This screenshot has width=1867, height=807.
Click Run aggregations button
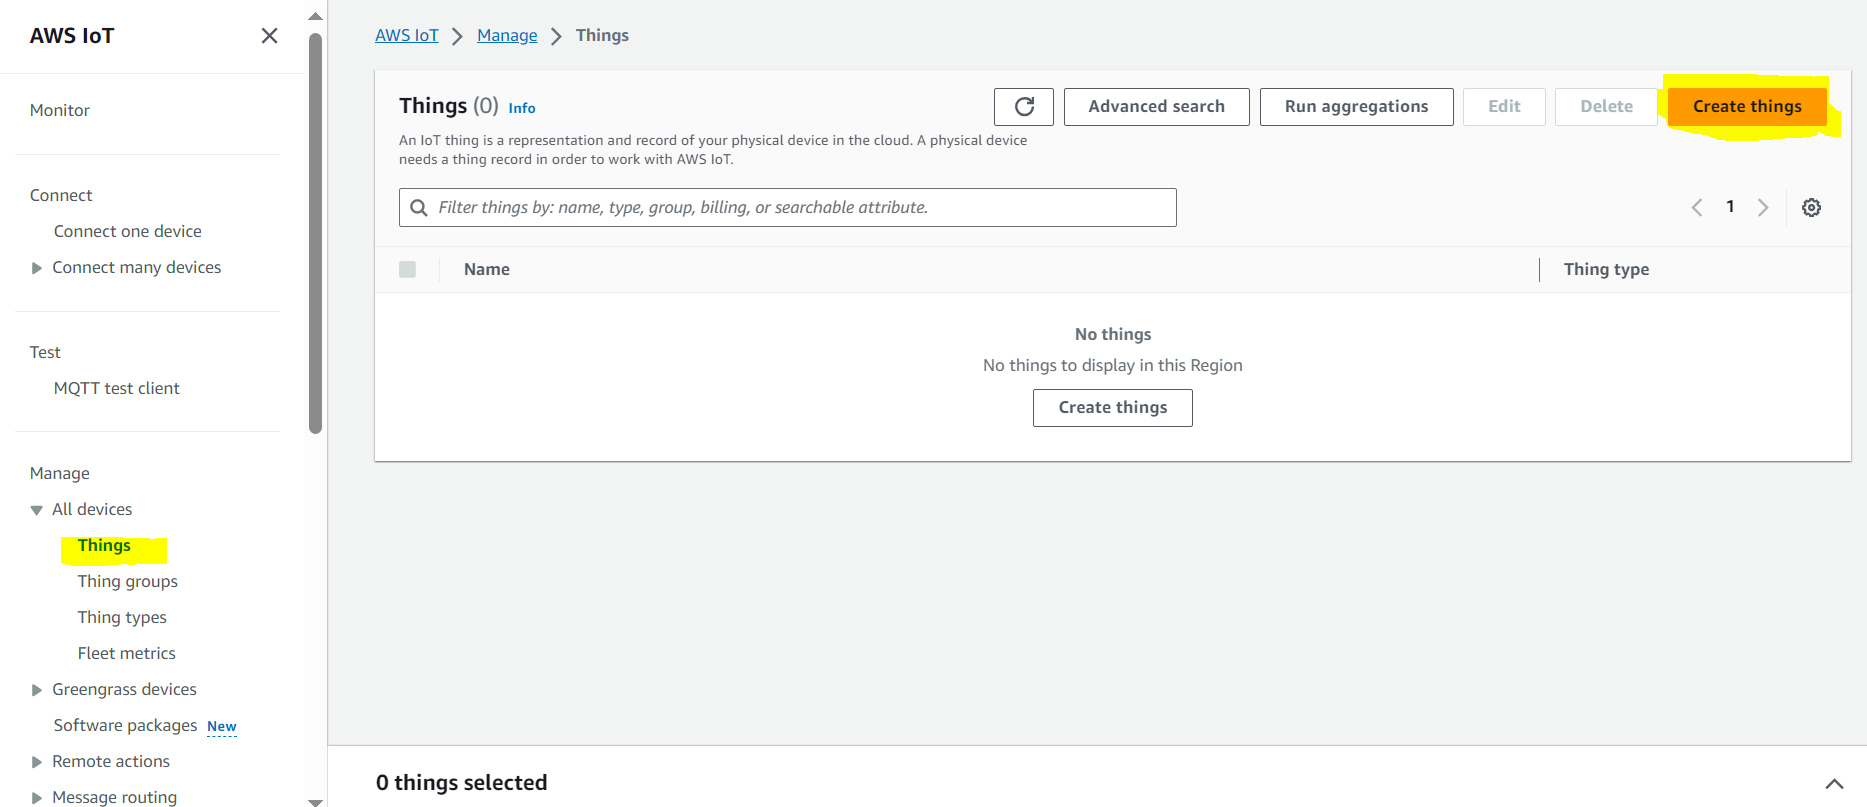pyautogui.click(x=1357, y=107)
